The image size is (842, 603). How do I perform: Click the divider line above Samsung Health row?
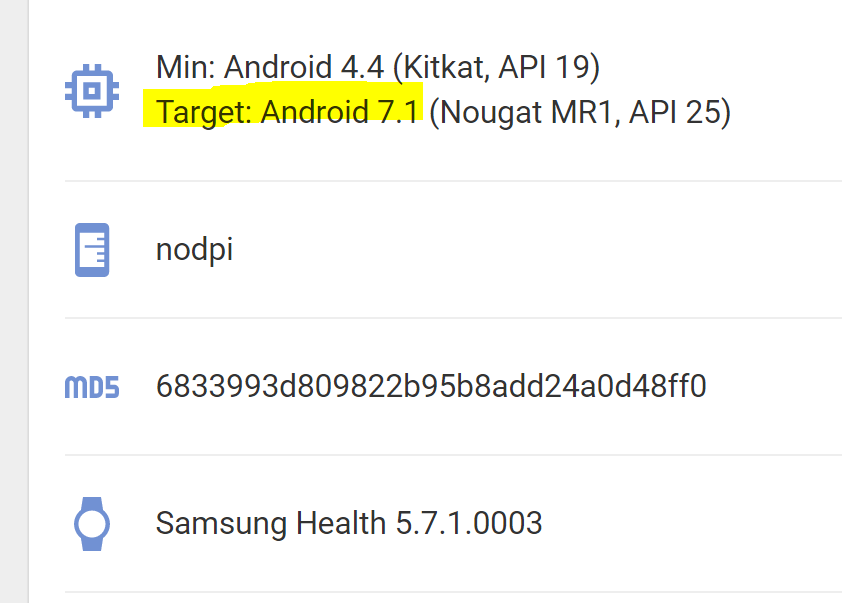450,455
